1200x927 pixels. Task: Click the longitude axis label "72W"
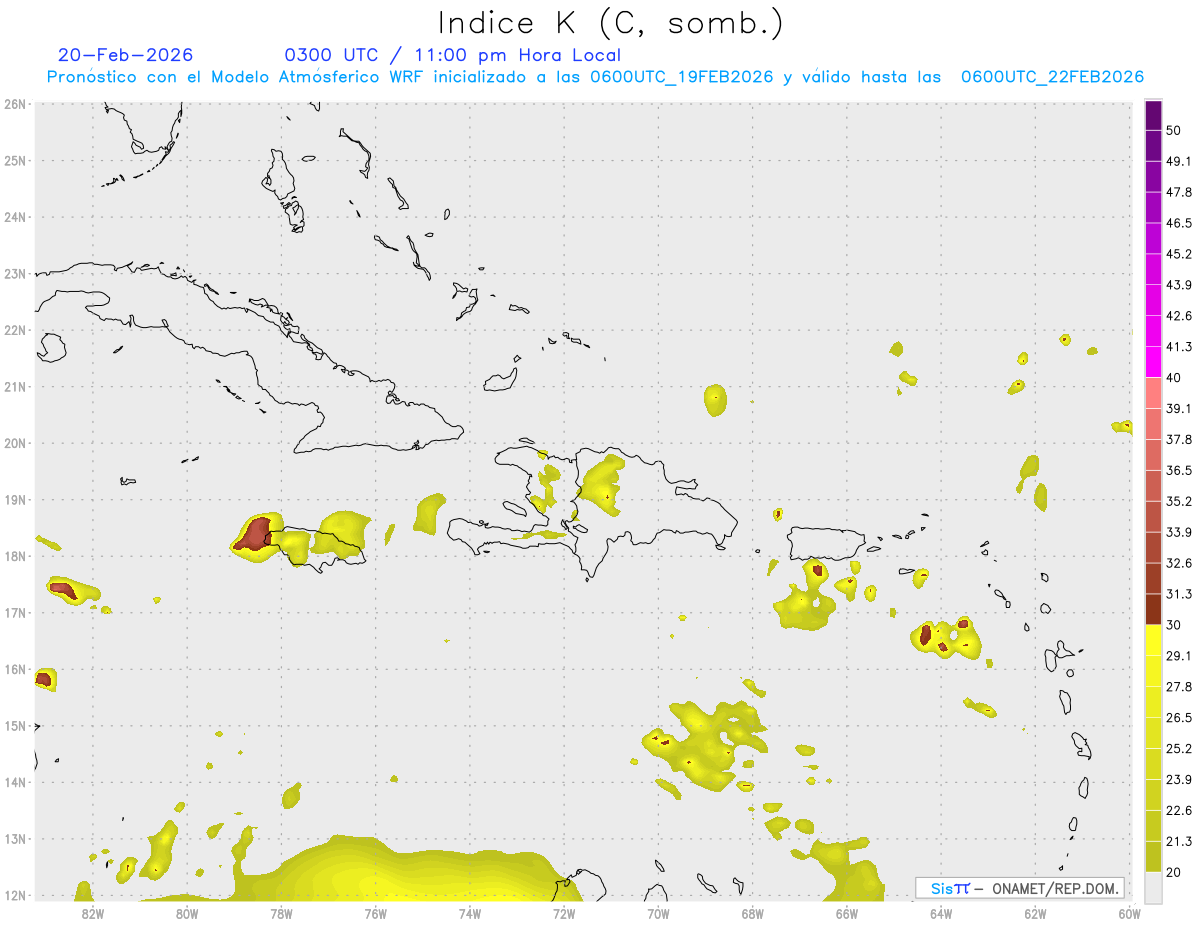click(x=564, y=914)
